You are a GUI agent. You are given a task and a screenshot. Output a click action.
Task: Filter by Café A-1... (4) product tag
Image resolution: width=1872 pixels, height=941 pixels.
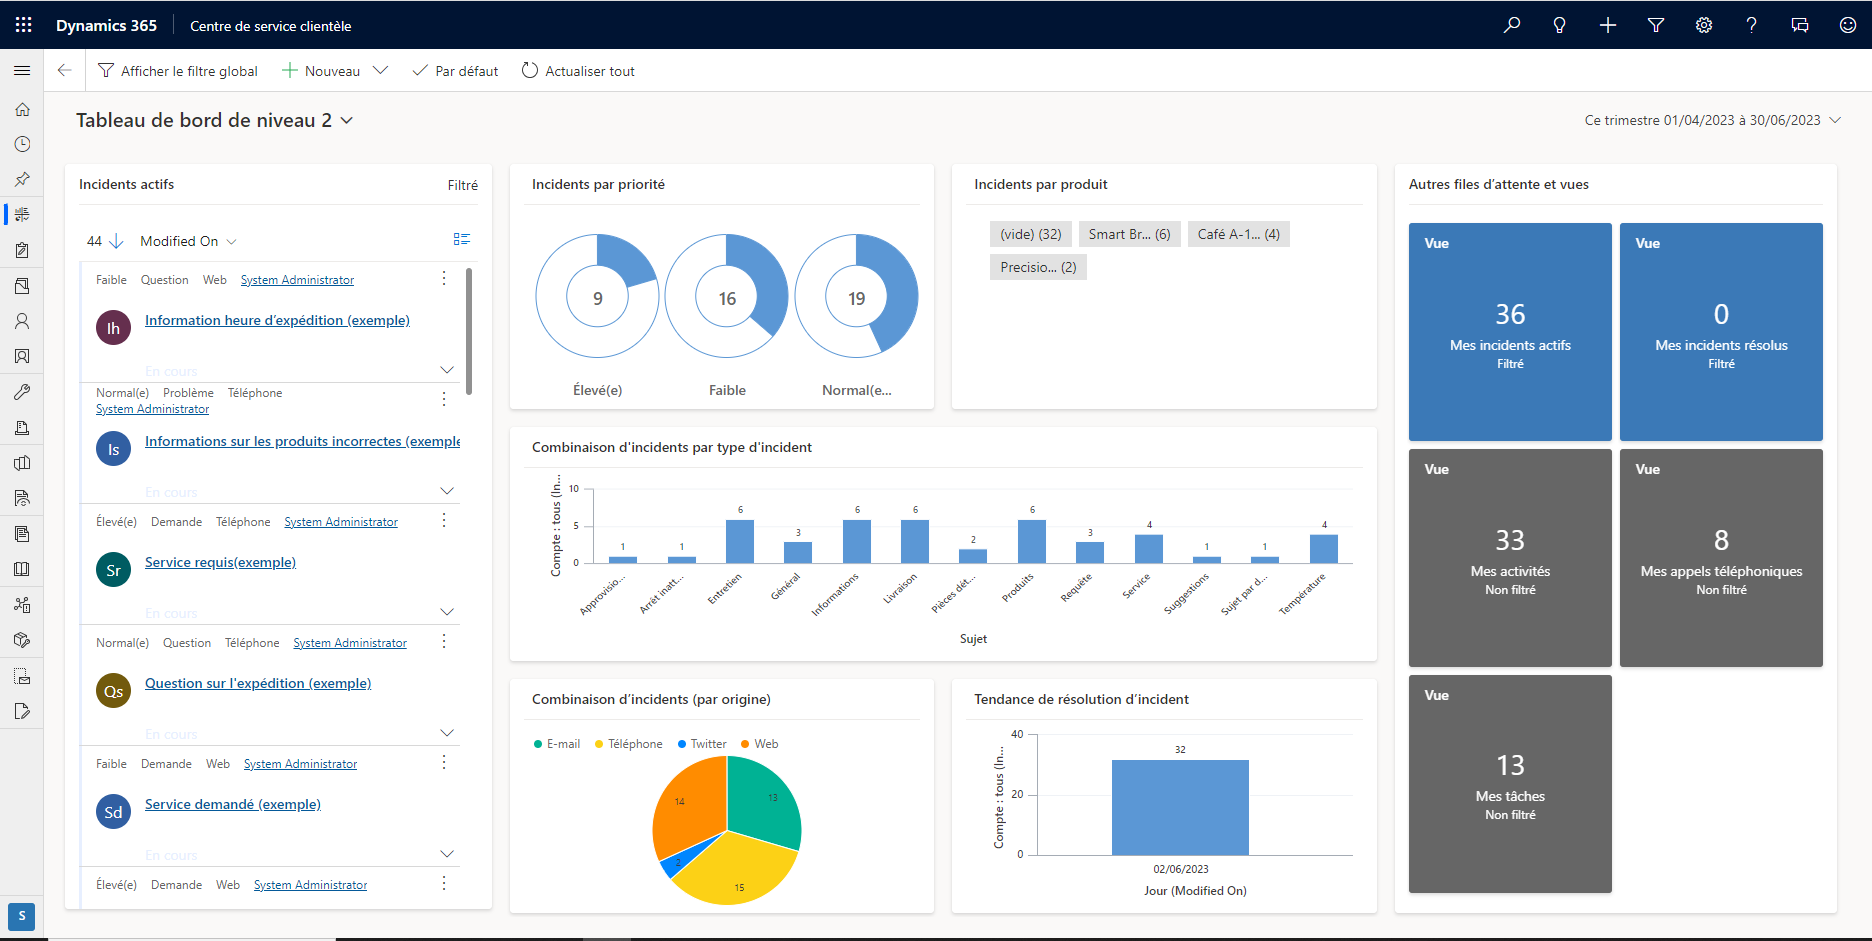pyautogui.click(x=1239, y=234)
